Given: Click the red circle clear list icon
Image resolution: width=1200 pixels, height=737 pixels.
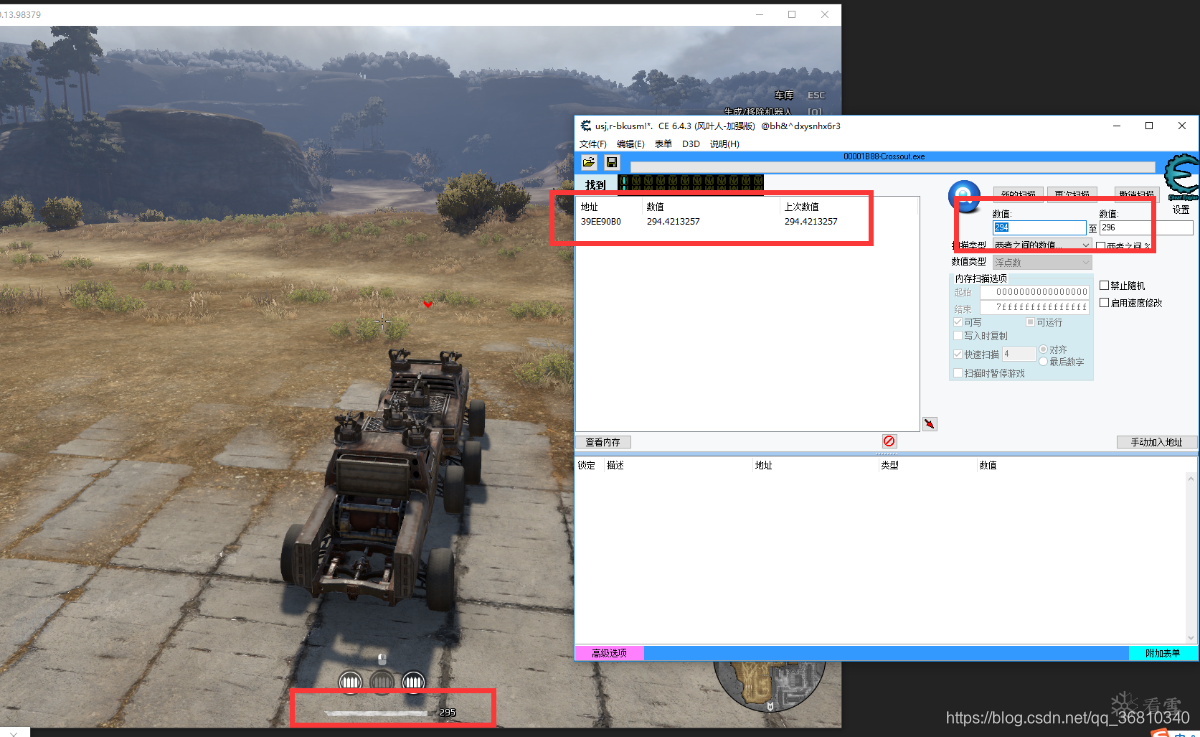Looking at the screenshot, I should click(889, 441).
